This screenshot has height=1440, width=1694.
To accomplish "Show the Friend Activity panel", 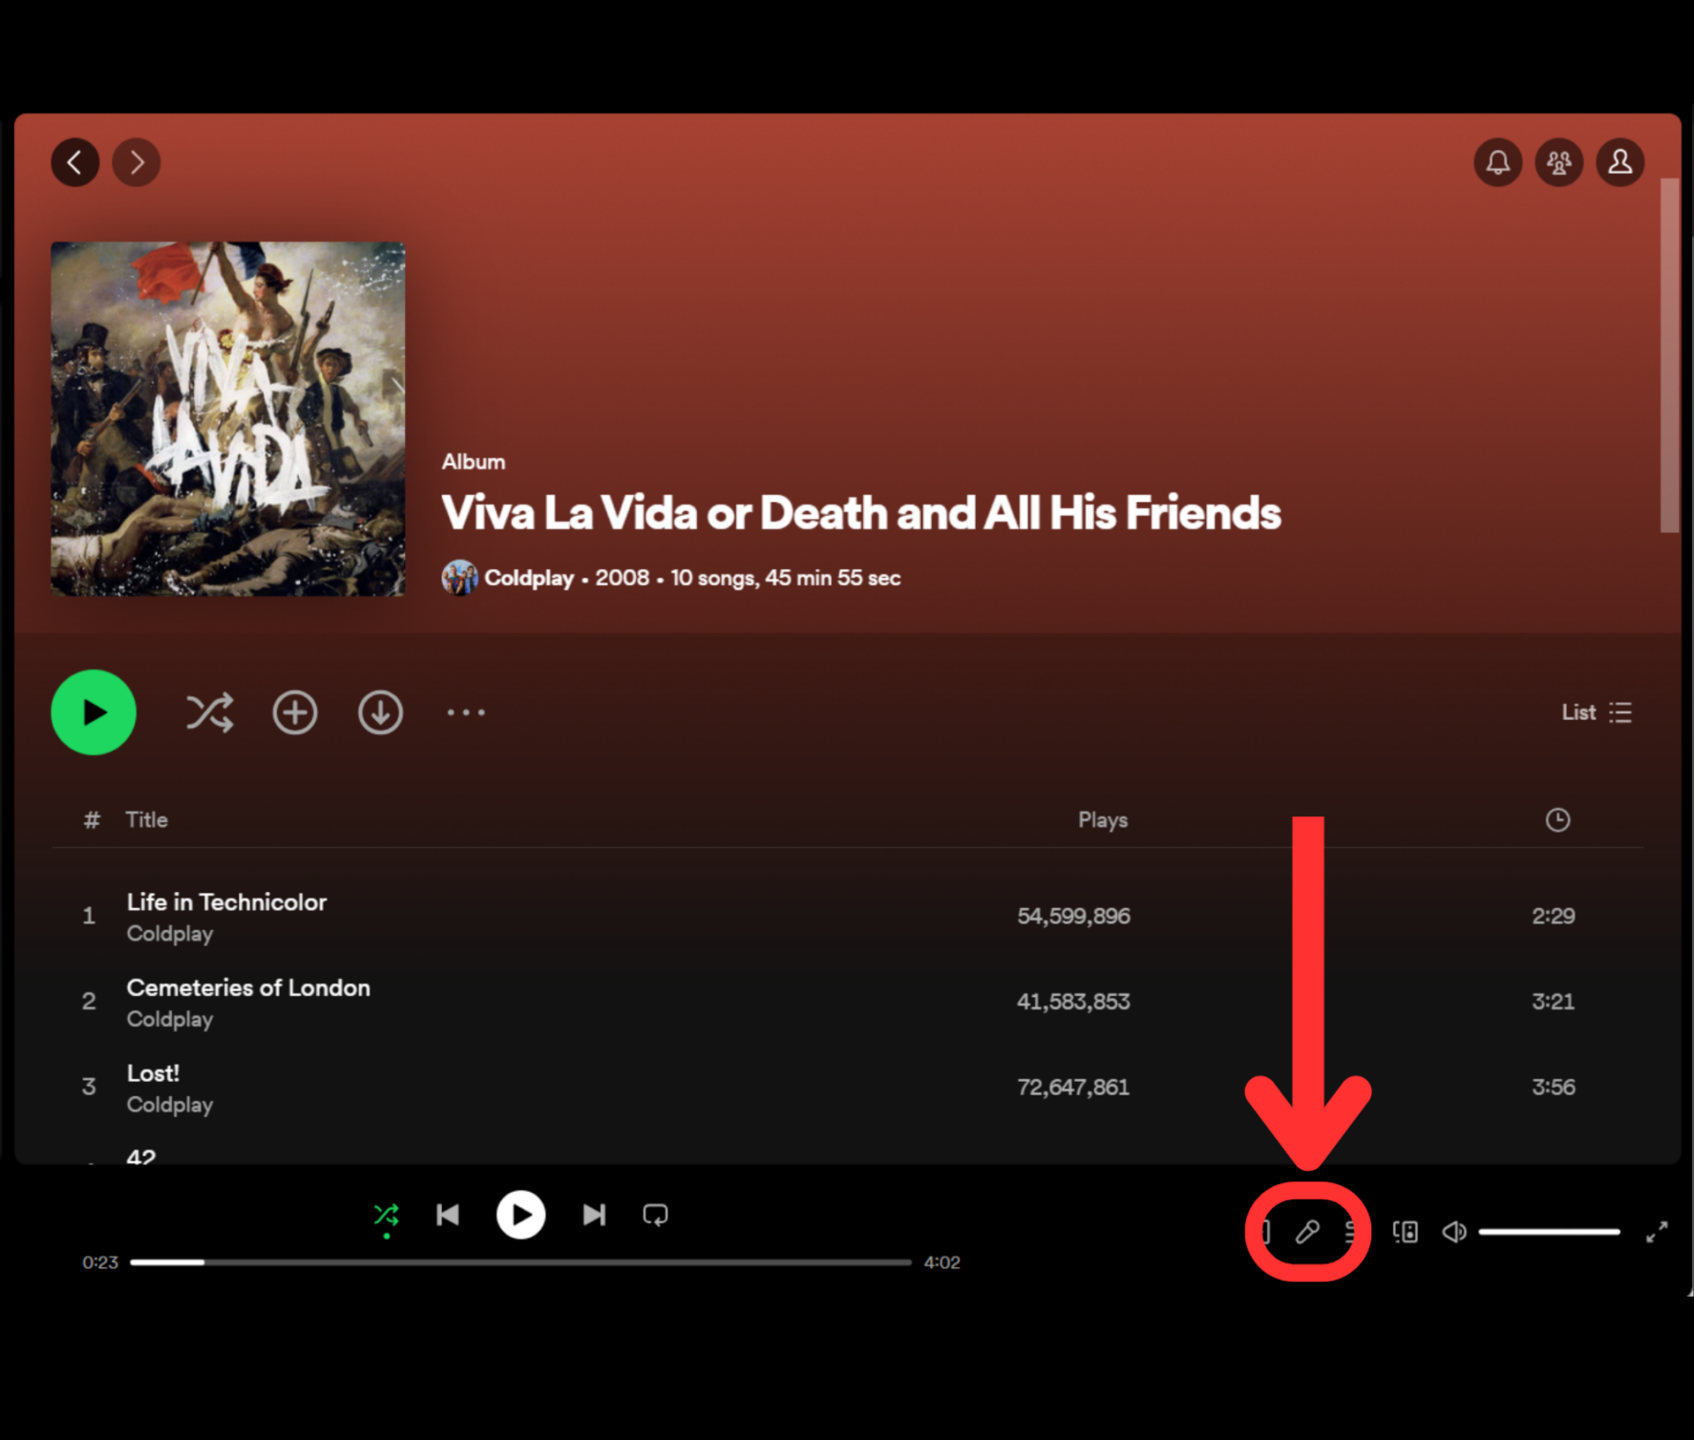I will [1559, 162].
